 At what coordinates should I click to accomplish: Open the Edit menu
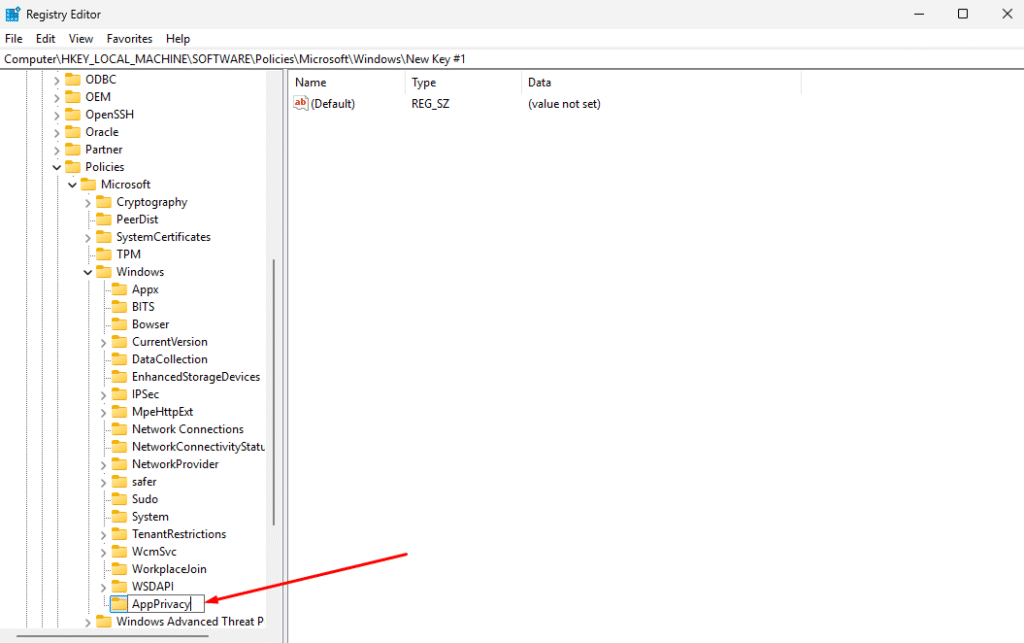pos(45,39)
